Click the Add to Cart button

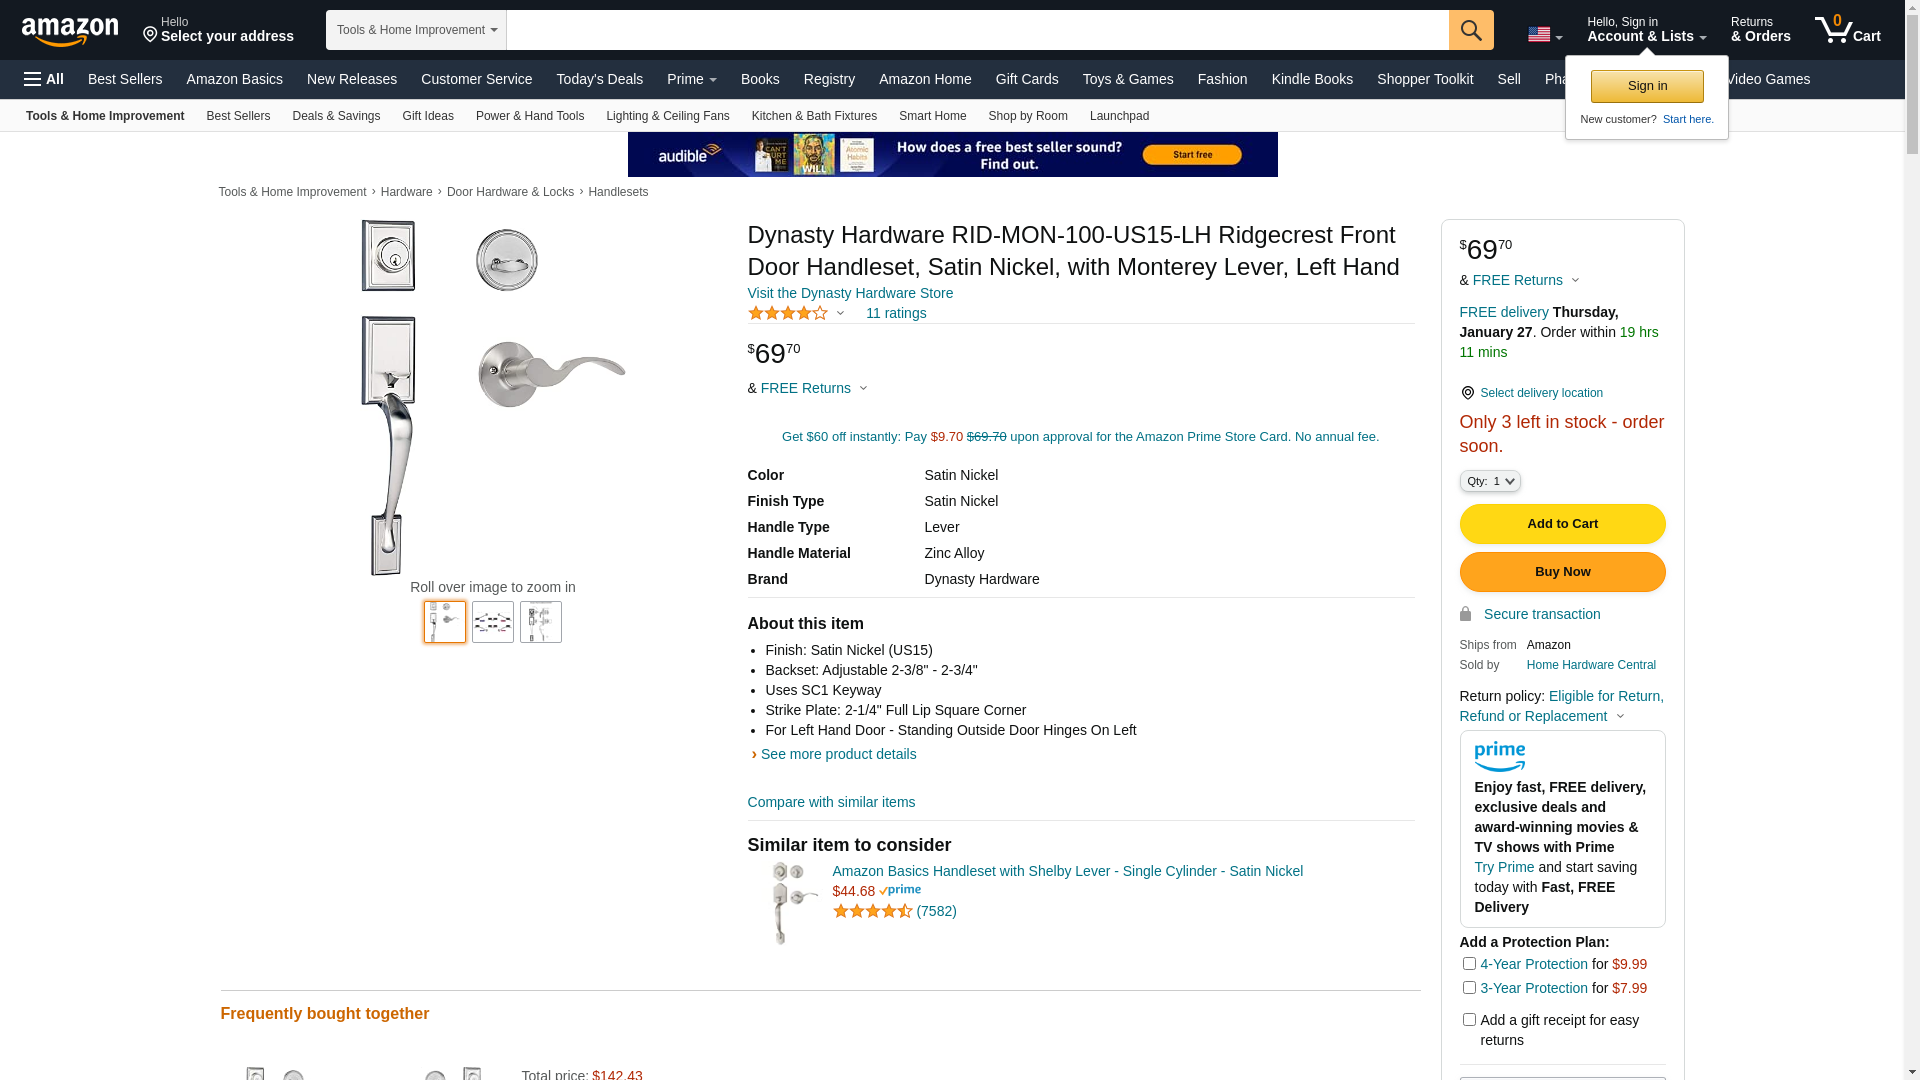tap(1562, 524)
